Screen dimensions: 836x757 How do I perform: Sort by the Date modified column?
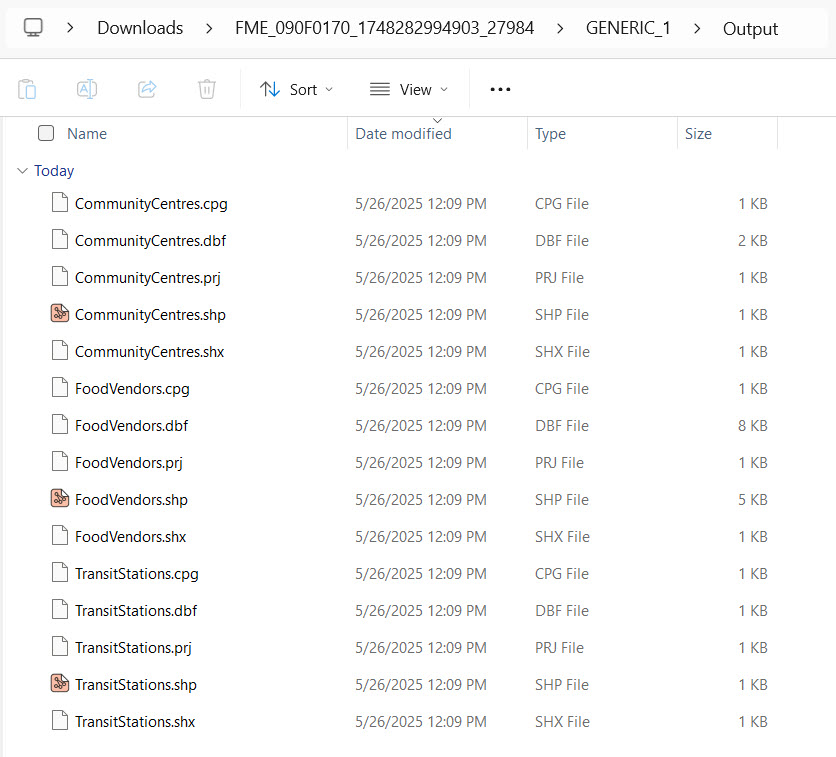pyautogui.click(x=403, y=134)
